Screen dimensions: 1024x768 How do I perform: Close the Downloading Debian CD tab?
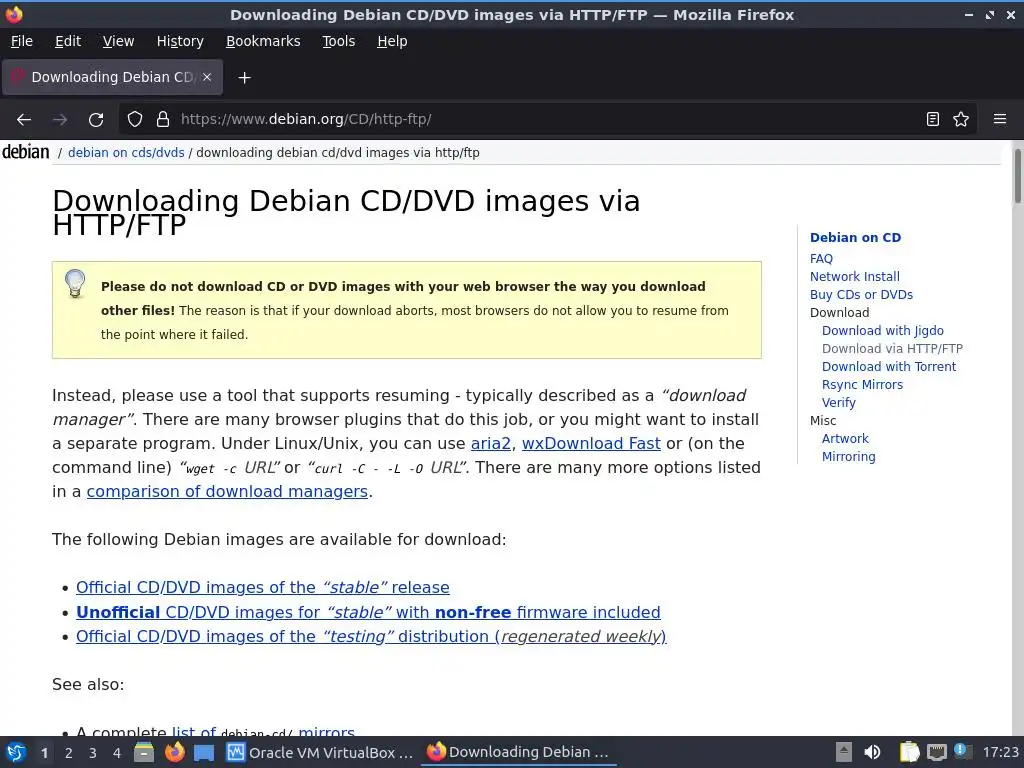[206, 77]
